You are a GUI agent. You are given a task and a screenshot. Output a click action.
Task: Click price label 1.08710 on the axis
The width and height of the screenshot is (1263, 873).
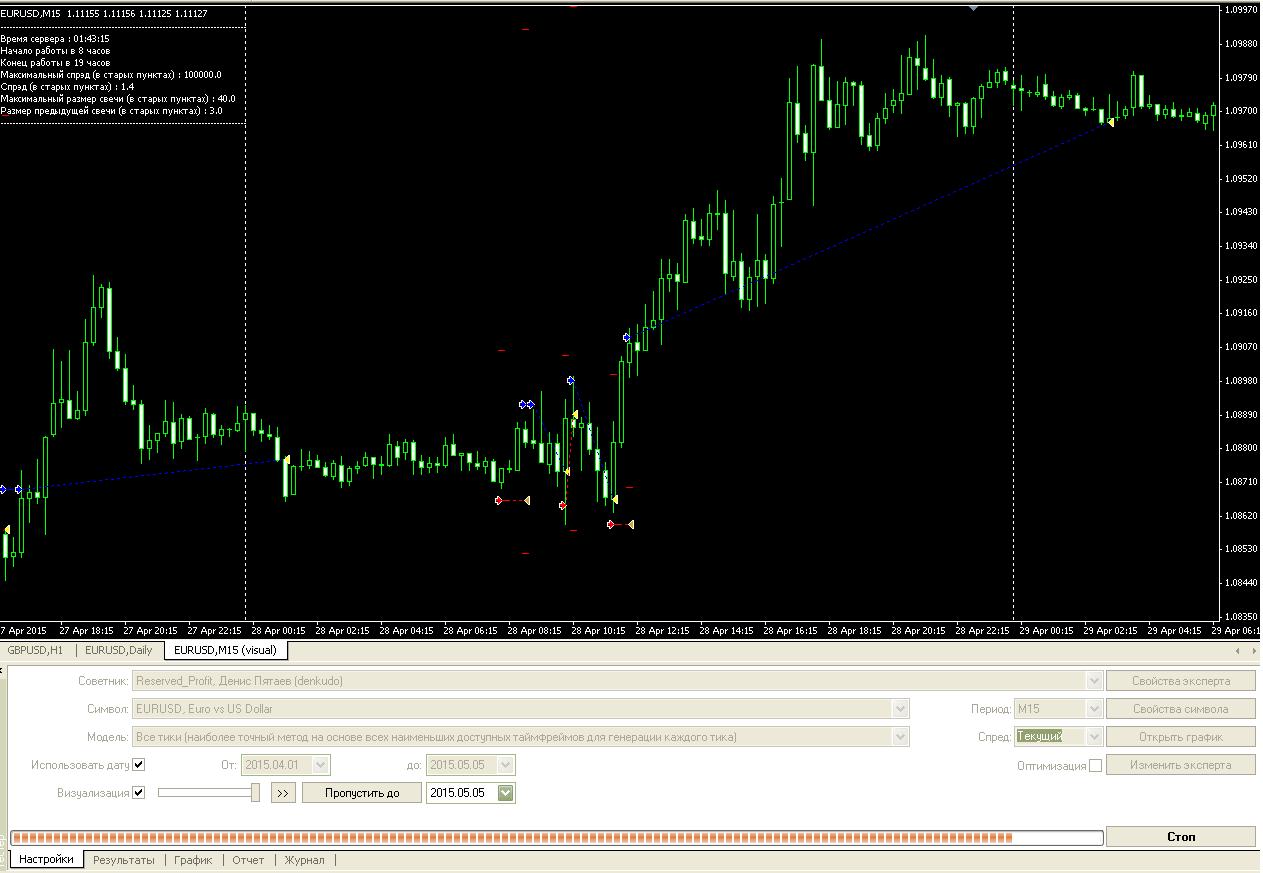[1241, 482]
